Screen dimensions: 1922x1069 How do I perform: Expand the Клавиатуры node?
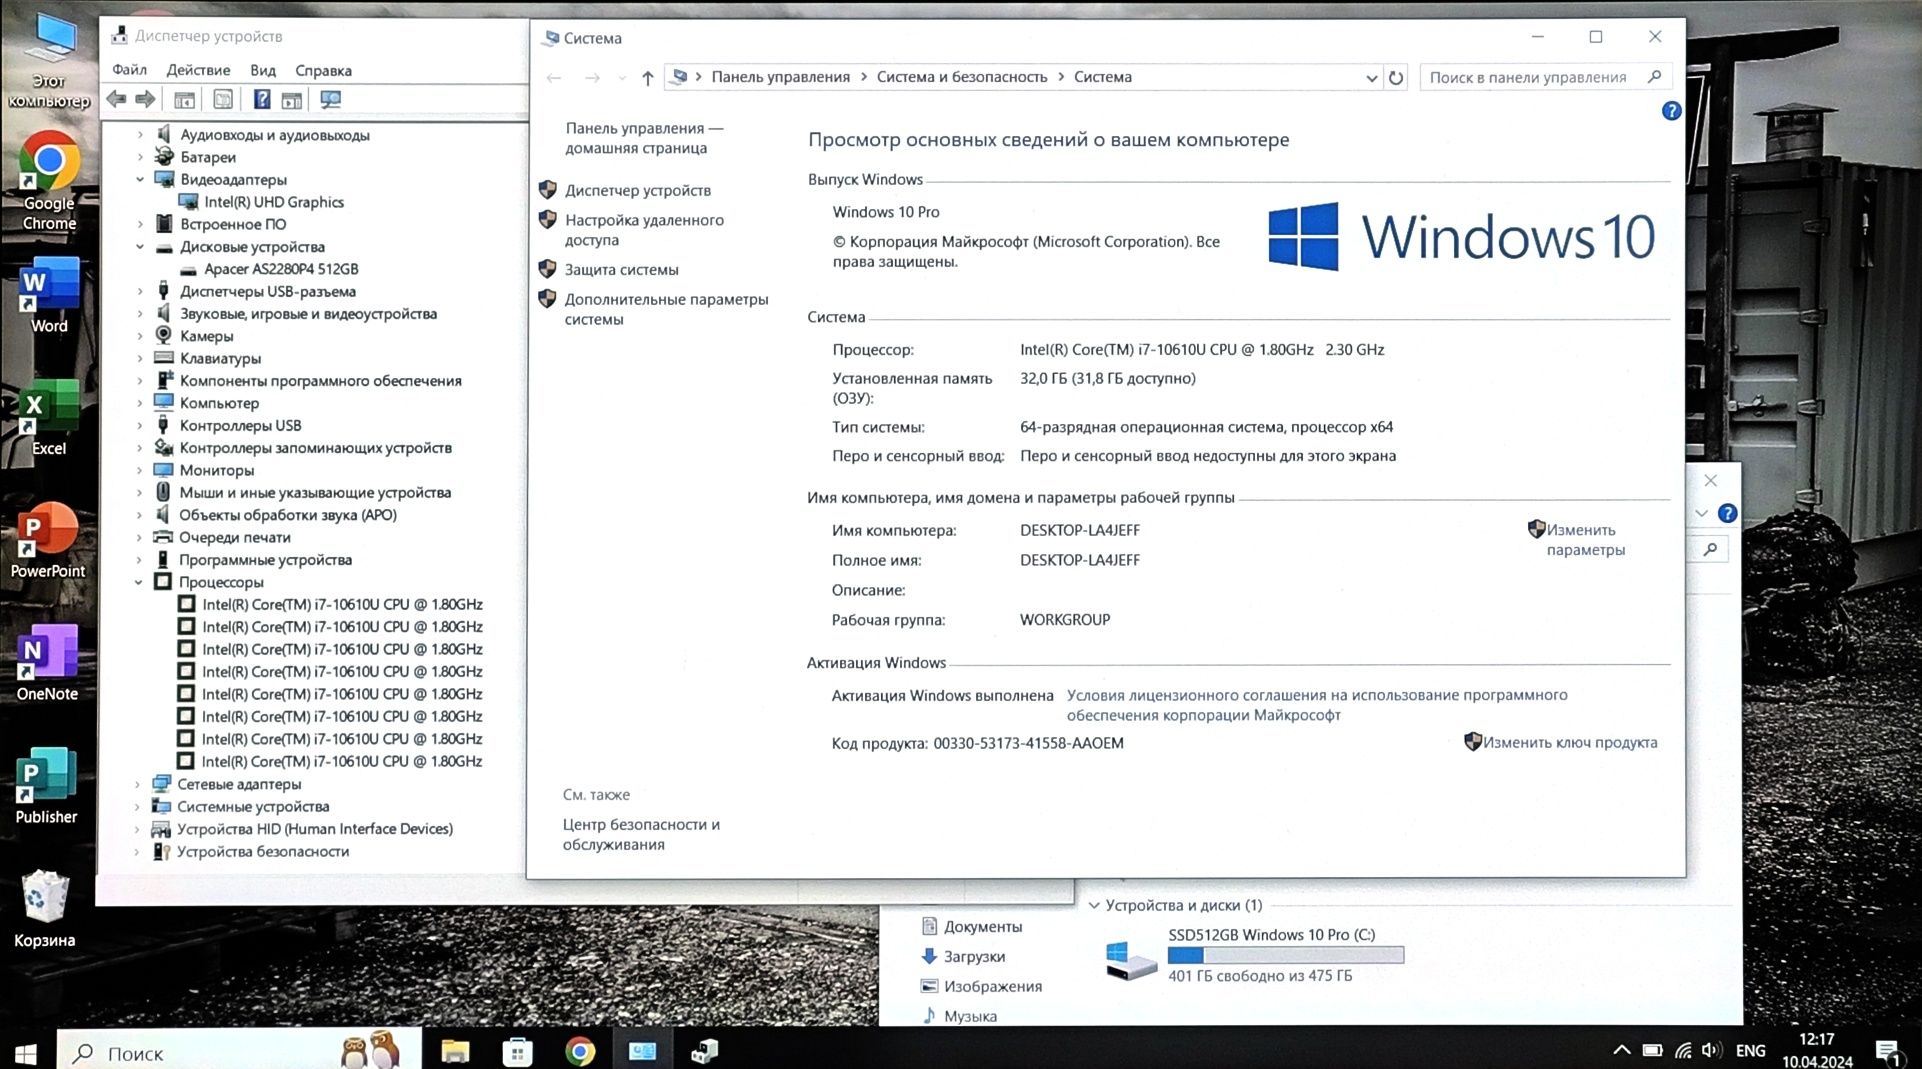(x=140, y=358)
